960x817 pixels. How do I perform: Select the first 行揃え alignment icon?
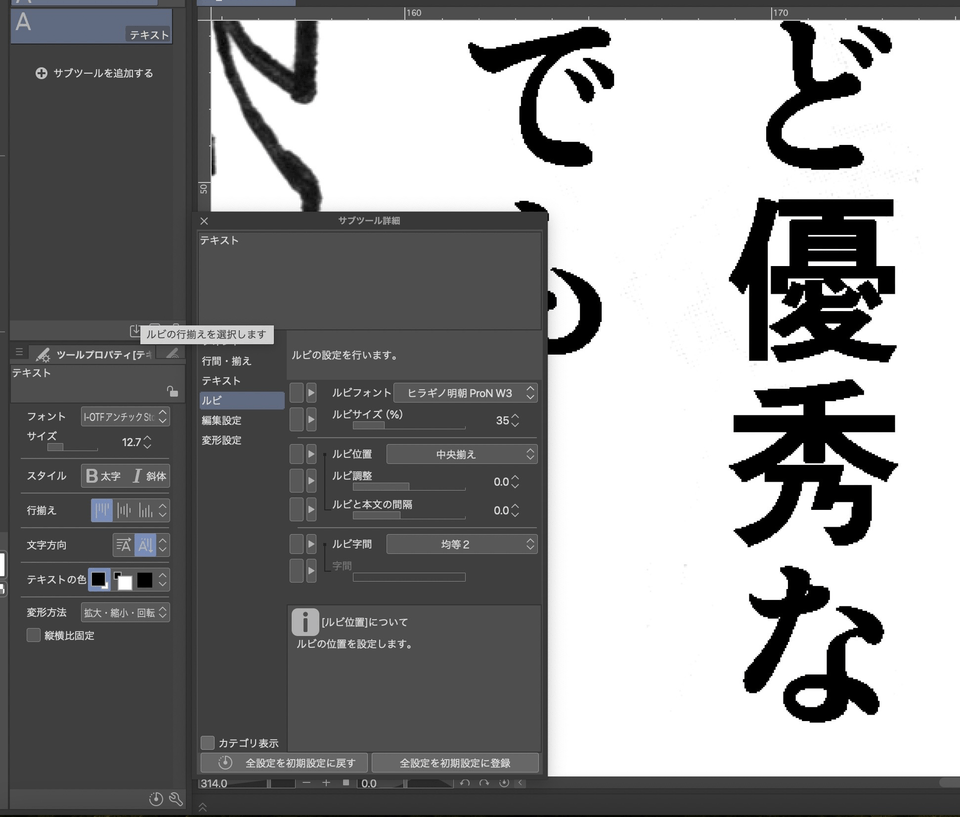pyautogui.click(x=102, y=510)
